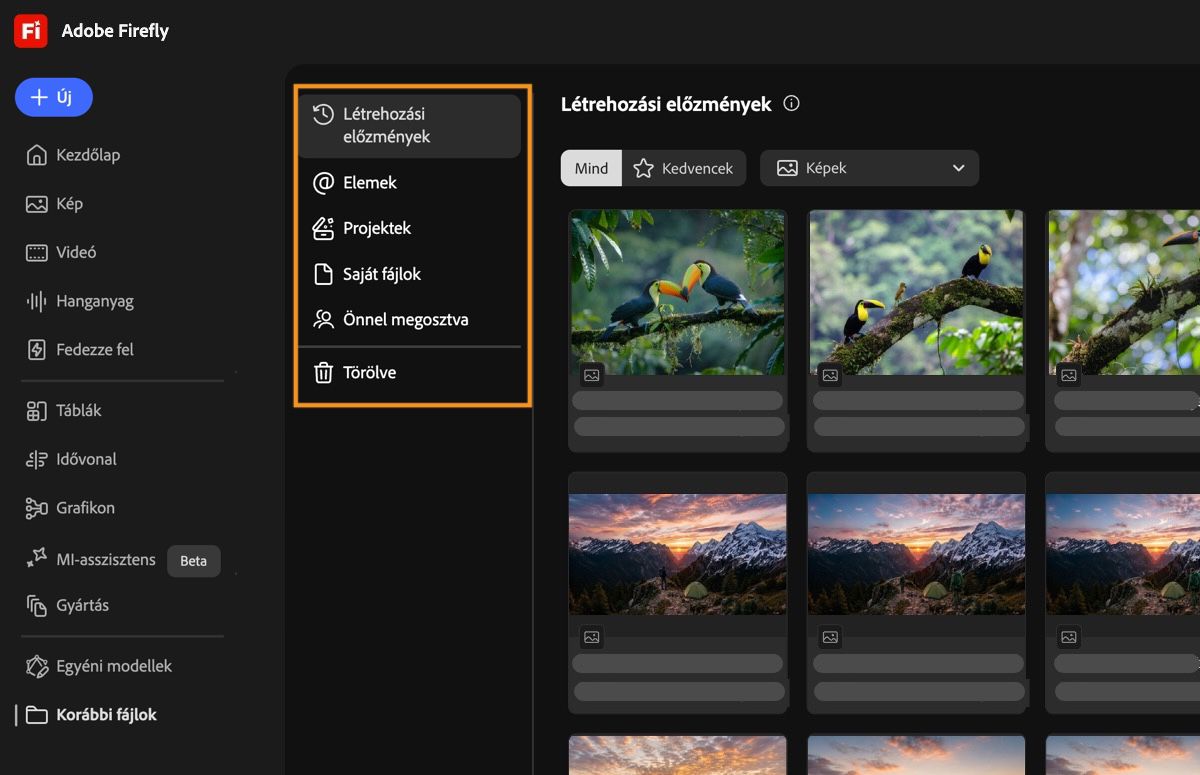This screenshot has height=775, width=1200.
Task: Click the Projektek icon
Action: 323,228
